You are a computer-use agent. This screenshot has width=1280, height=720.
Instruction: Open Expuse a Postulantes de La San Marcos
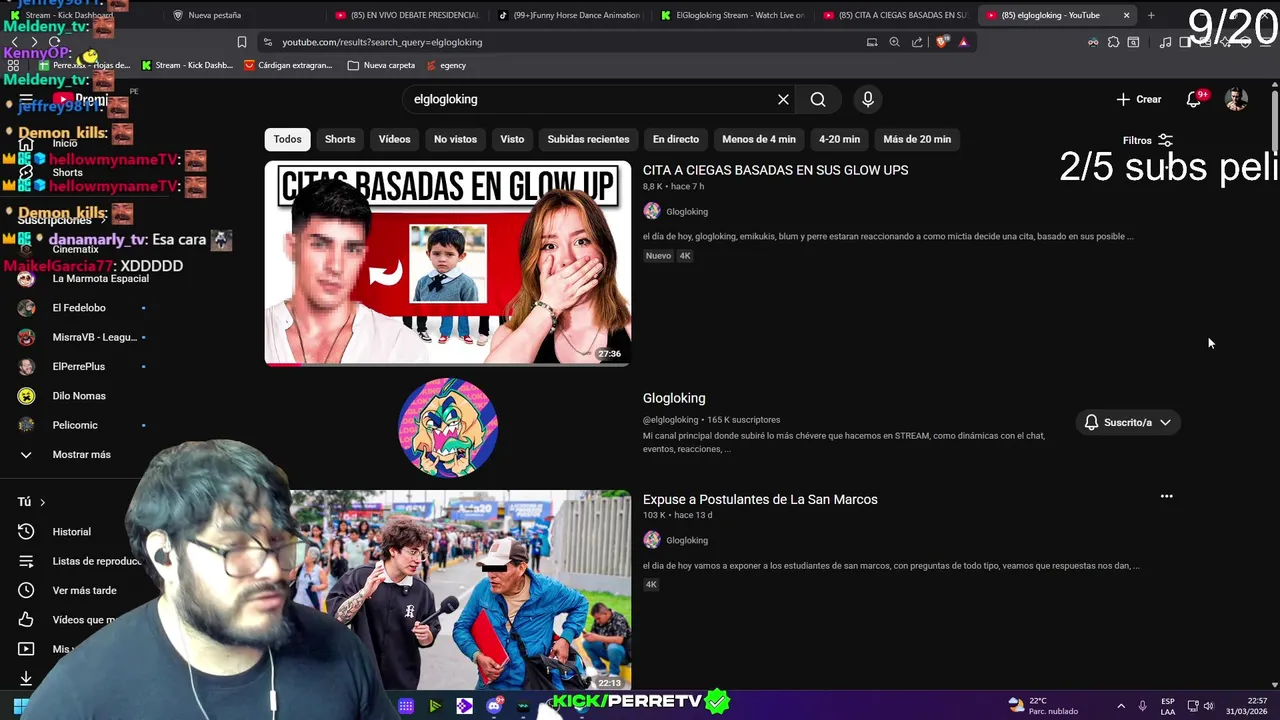[760, 499]
